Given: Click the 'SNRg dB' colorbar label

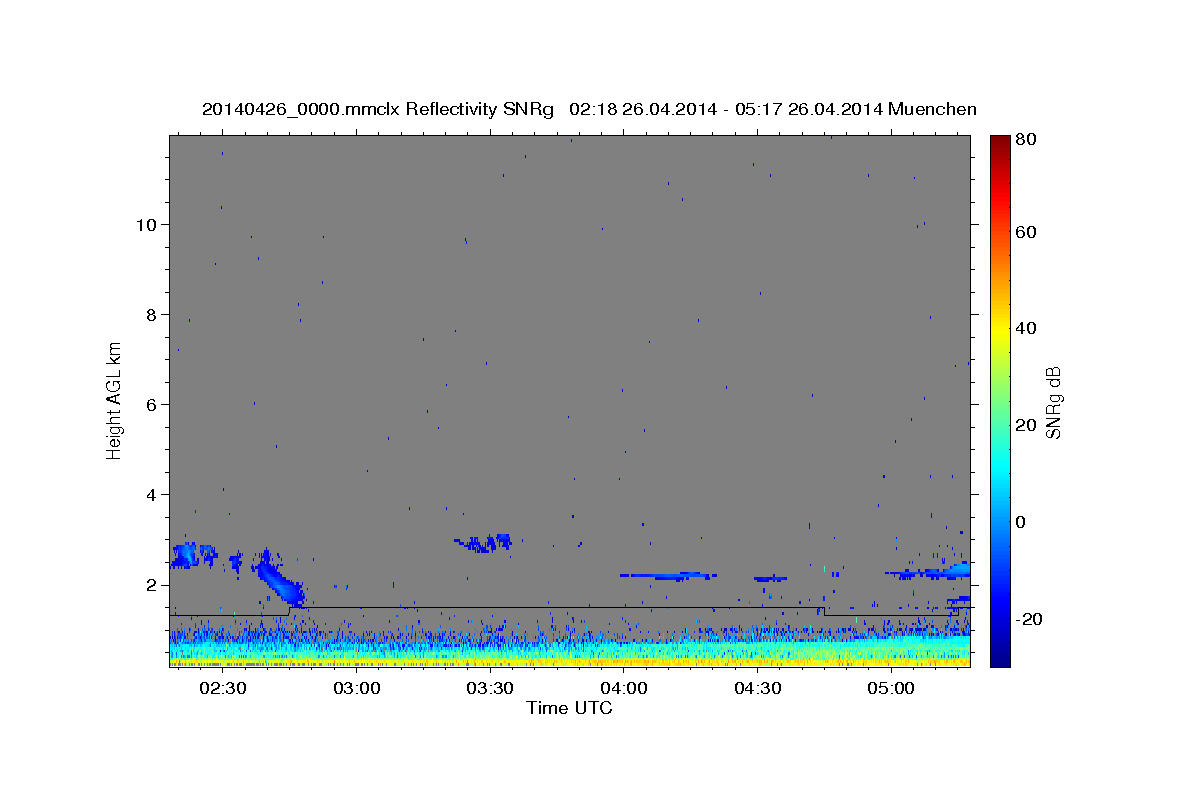Looking at the screenshot, I should pos(1054,402).
